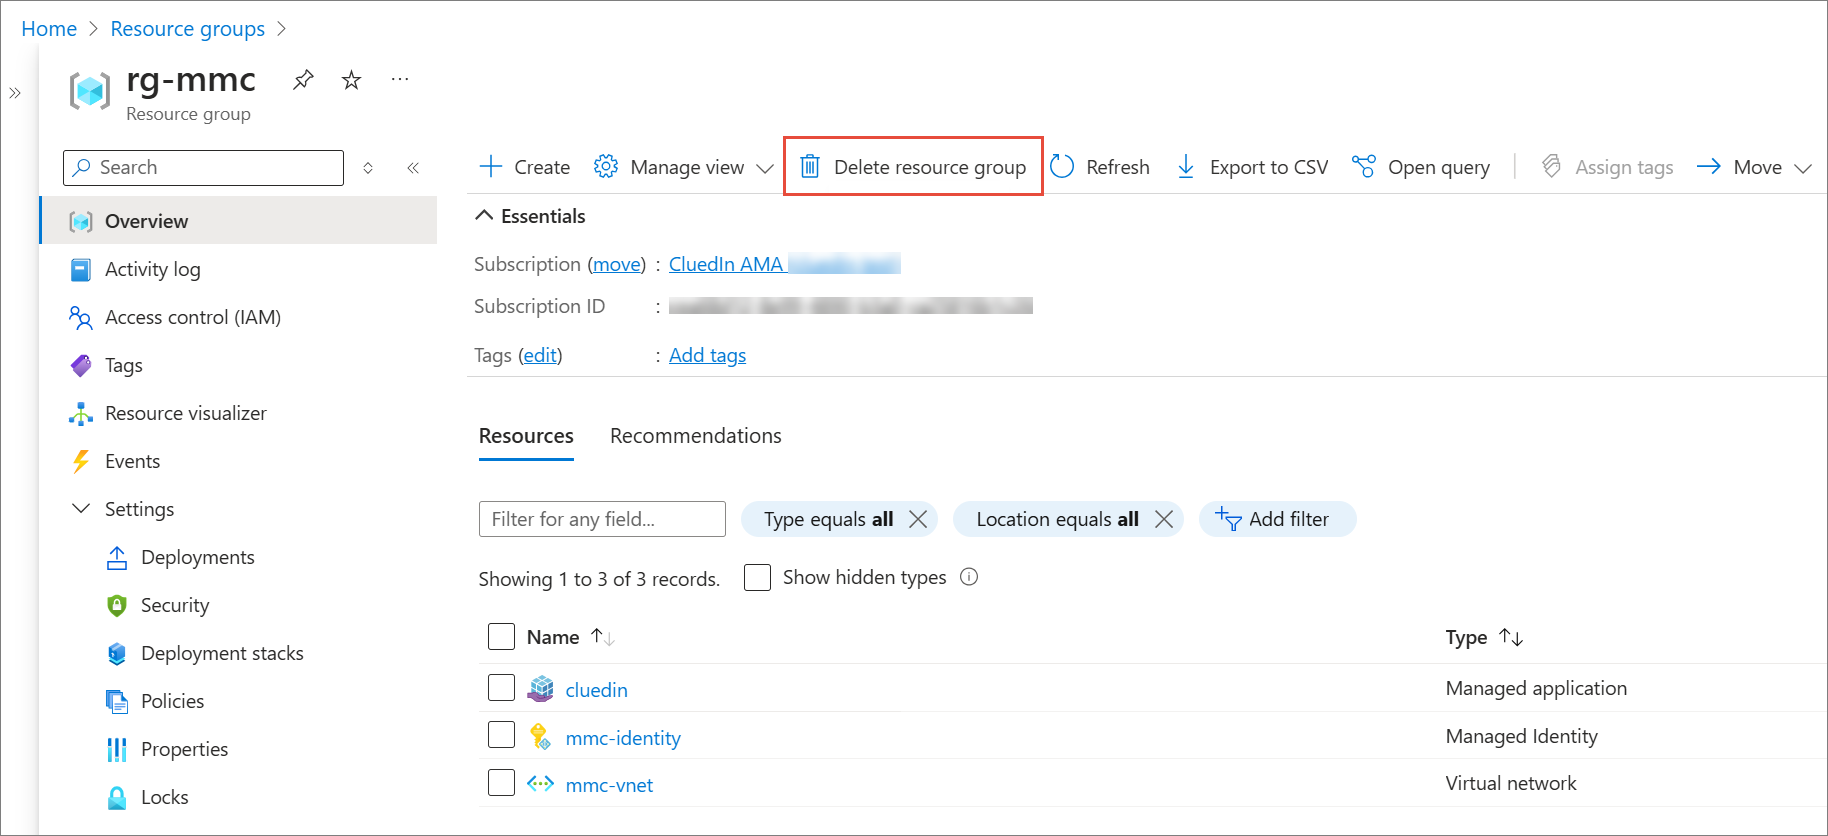Image resolution: width=1828 pixels, height=836 pixels.
Task: Click the Create plus toolbar button
Action: [x=525, y=167]
